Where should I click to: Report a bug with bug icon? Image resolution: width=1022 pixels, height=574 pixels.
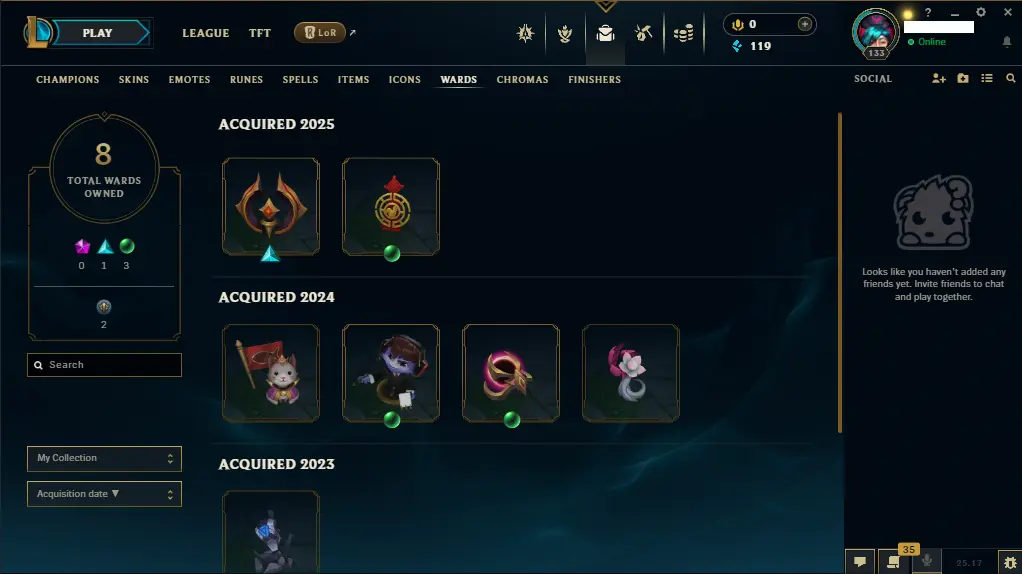(1010, 562)
